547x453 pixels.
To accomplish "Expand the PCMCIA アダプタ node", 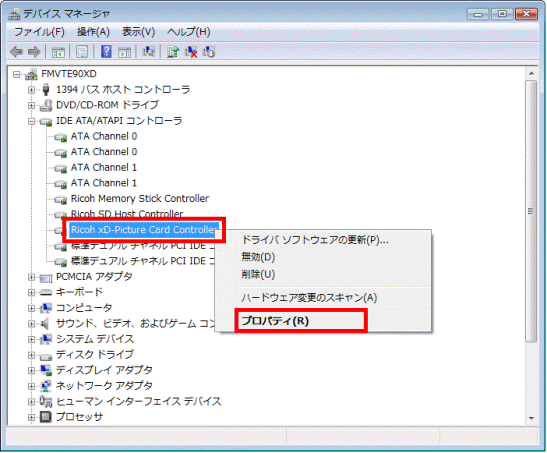I will click(x=31, y=277).
